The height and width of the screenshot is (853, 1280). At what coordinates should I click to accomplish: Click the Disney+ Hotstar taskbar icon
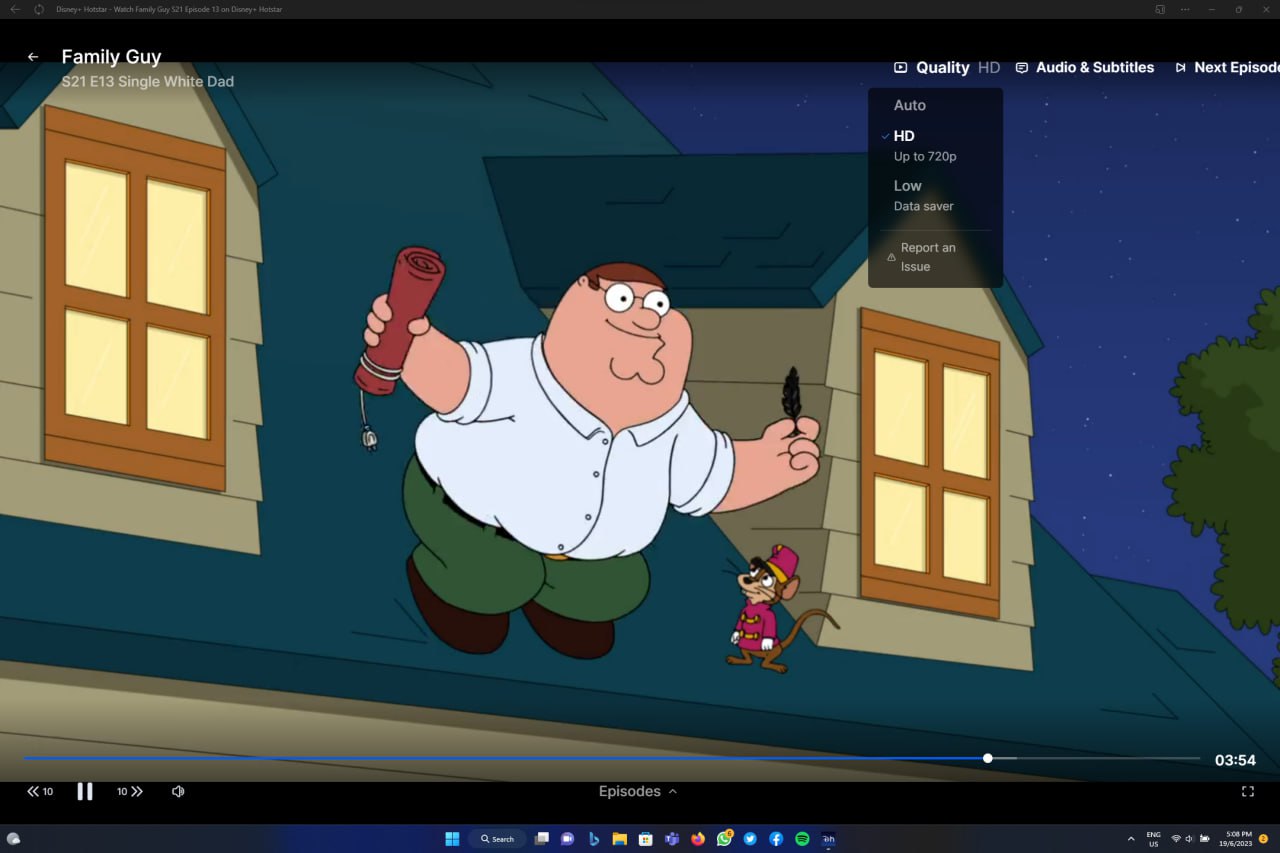tap(828, 839)
